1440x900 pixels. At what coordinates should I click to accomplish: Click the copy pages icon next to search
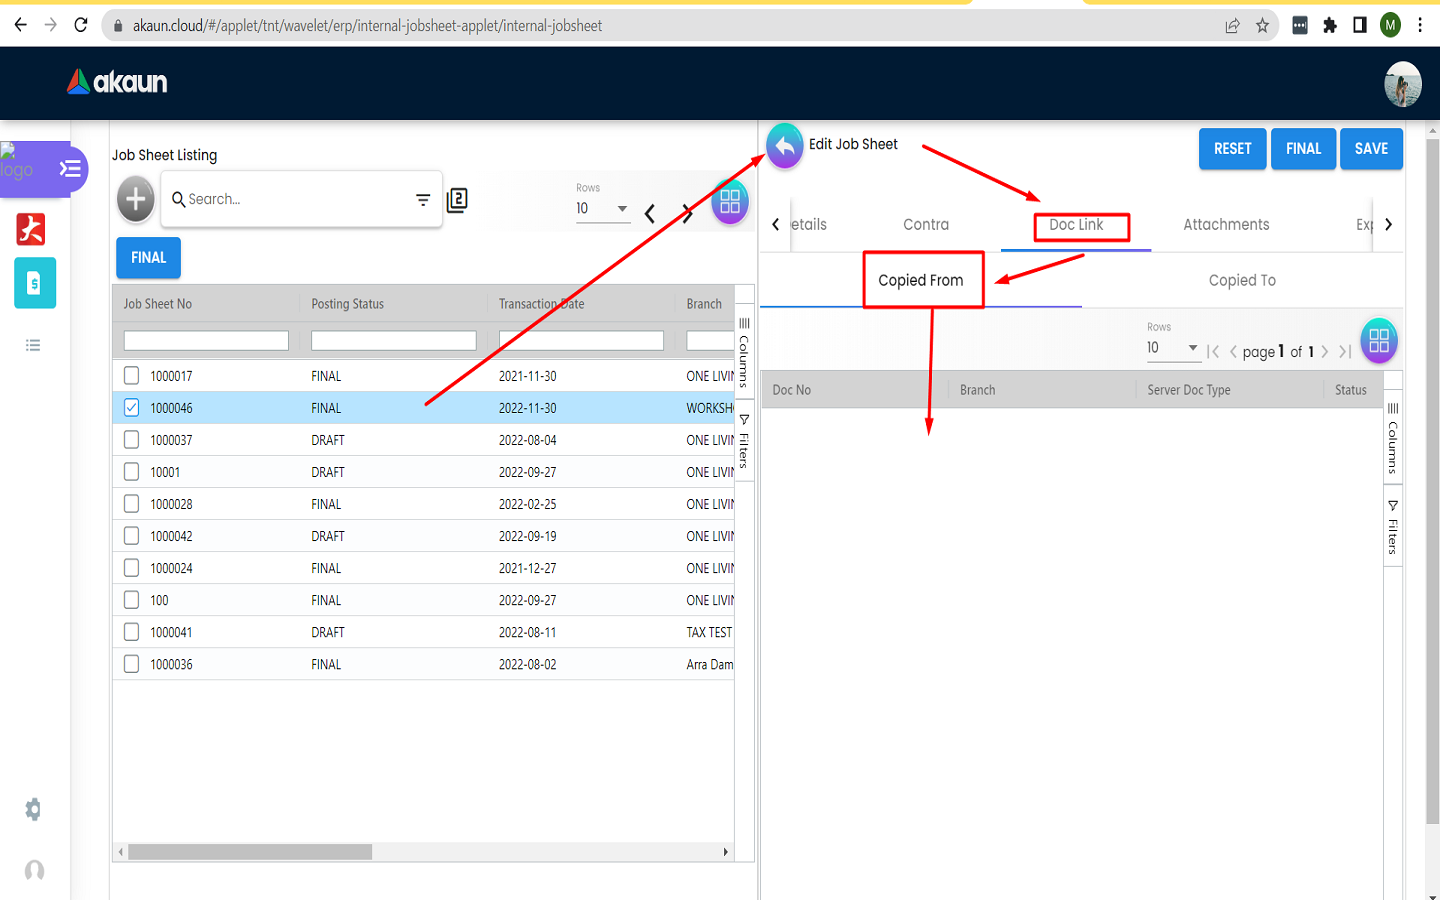coord(457,200)
